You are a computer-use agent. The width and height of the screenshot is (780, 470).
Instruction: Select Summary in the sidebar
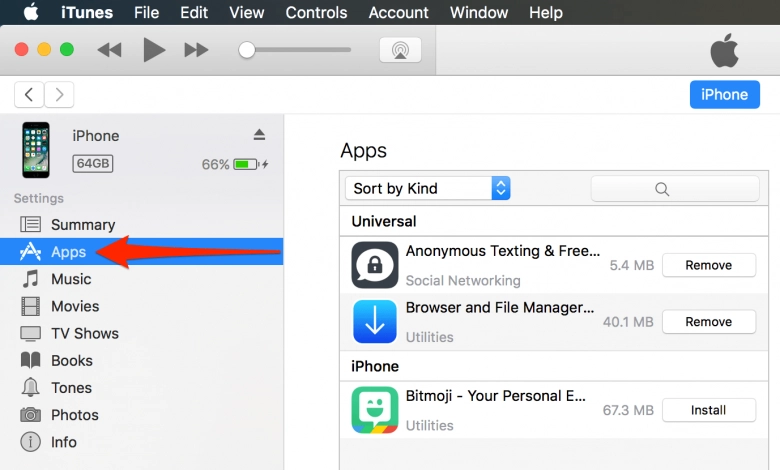coord(142,225)
